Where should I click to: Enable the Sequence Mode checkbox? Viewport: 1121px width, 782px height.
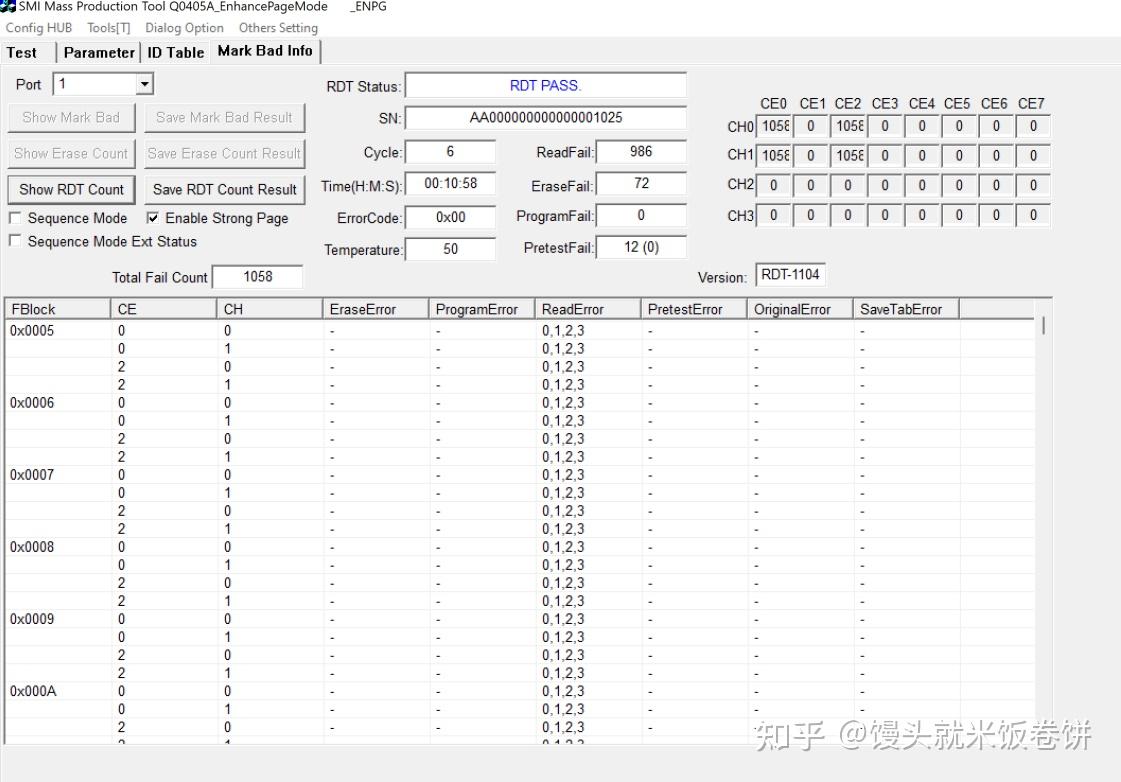coord(15,218)
